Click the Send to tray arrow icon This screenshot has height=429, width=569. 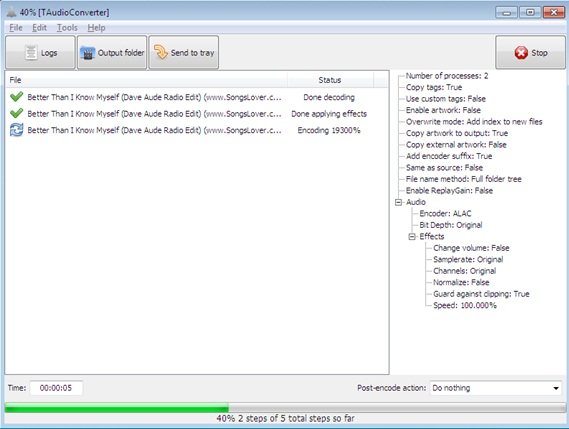click(x=161, y=52)
